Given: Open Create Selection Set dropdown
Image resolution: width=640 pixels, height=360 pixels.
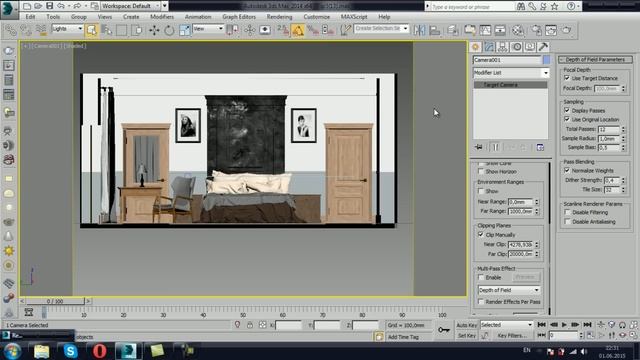Looking at the screenshot, I should pyautogui.click(x=381, y=29).
